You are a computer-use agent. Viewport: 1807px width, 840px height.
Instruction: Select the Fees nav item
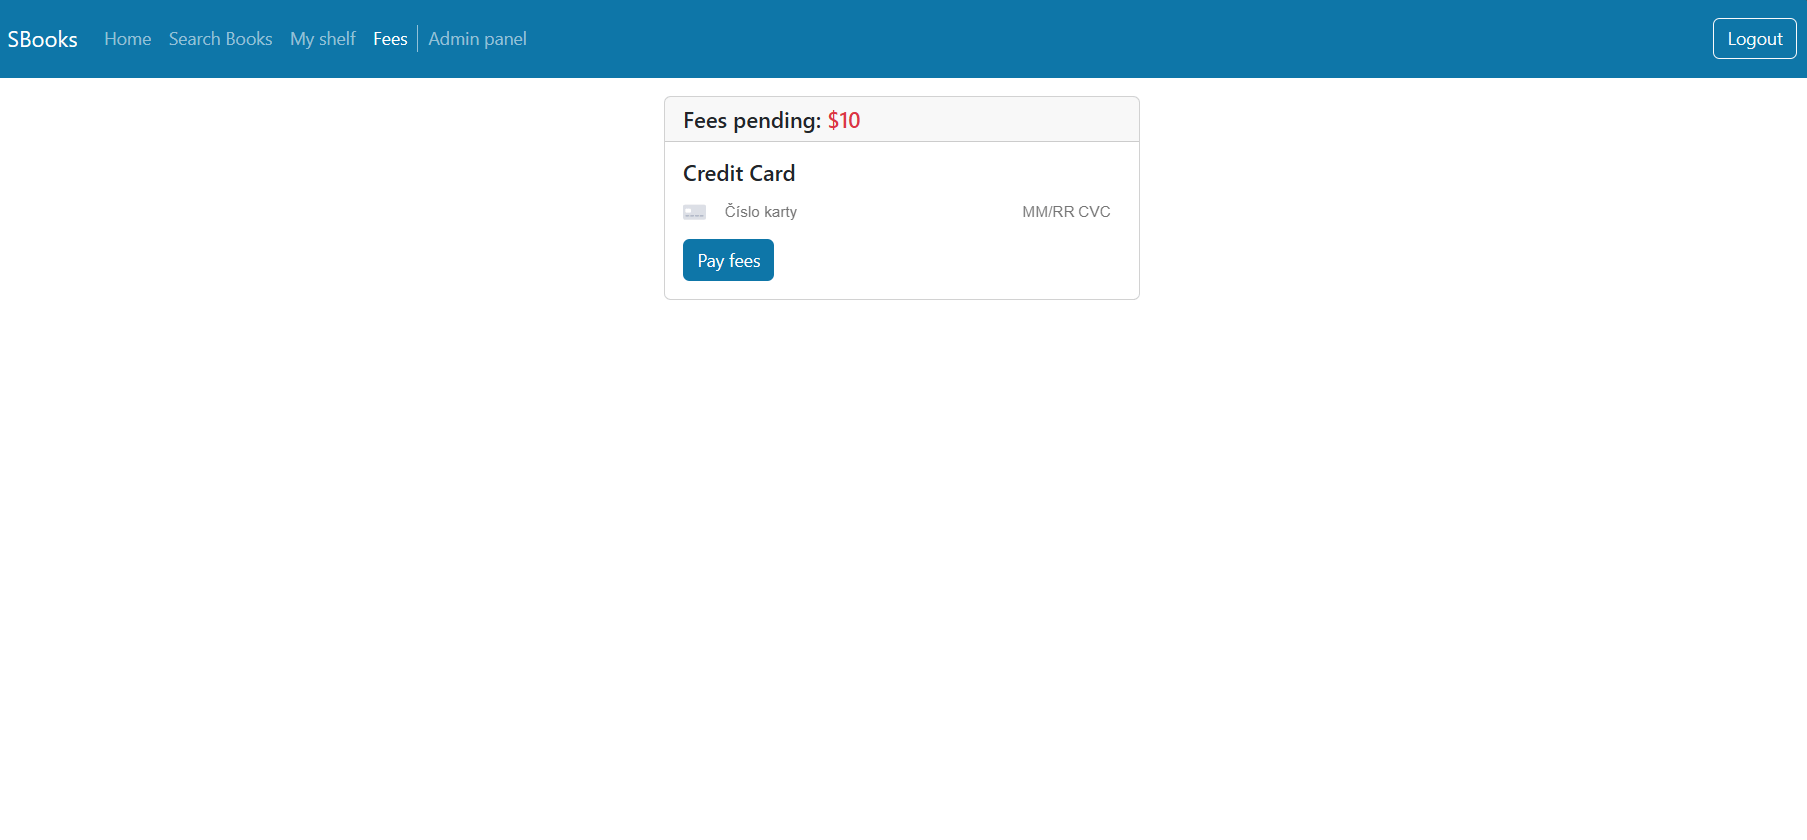click(390, 39)
